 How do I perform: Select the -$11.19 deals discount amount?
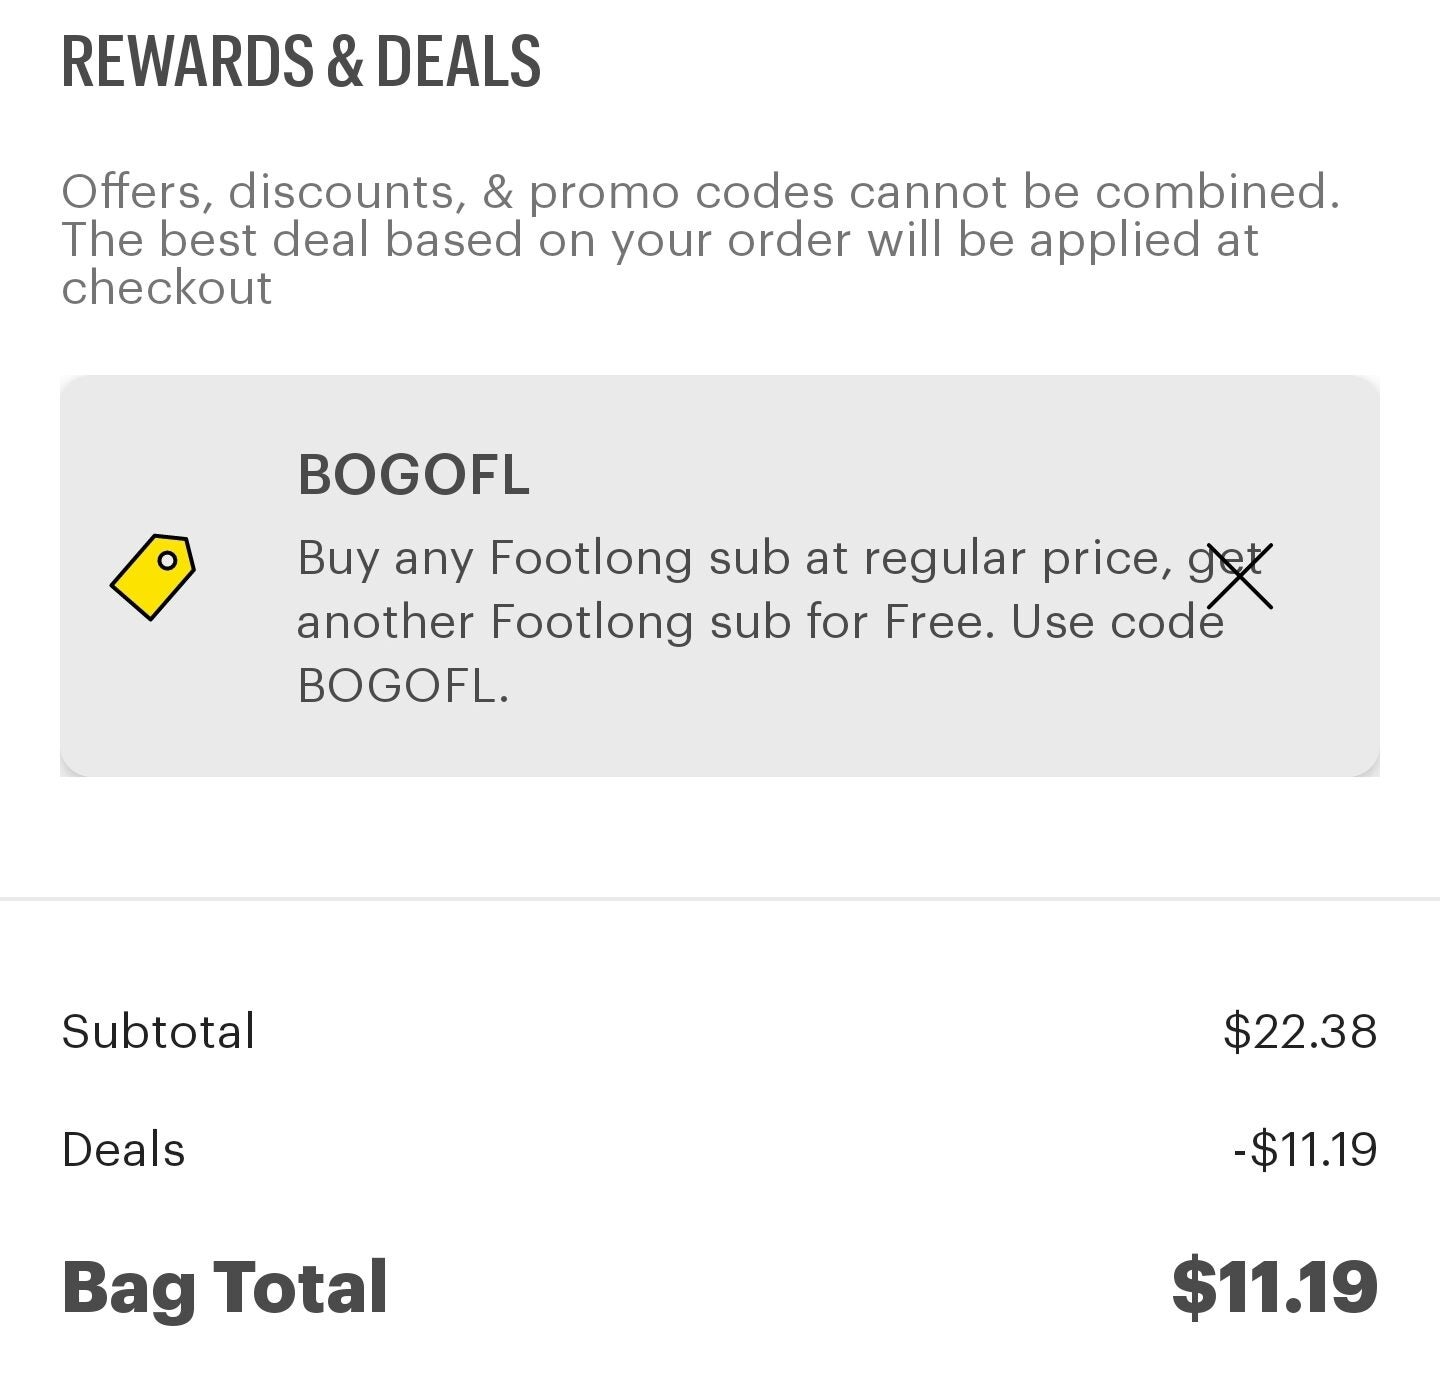coord(1305,1149)
